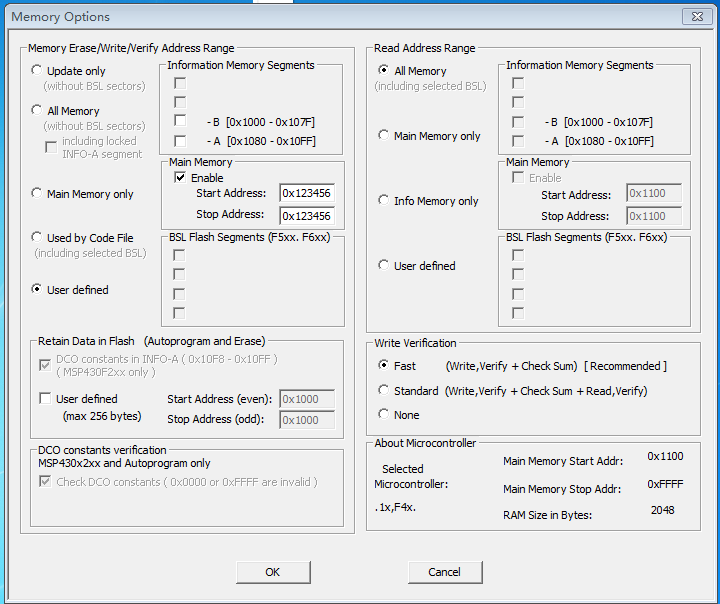This screenshot has height=604, width=720.
Task: Select User defined erase/write range
Action: [x=36, y=289]
